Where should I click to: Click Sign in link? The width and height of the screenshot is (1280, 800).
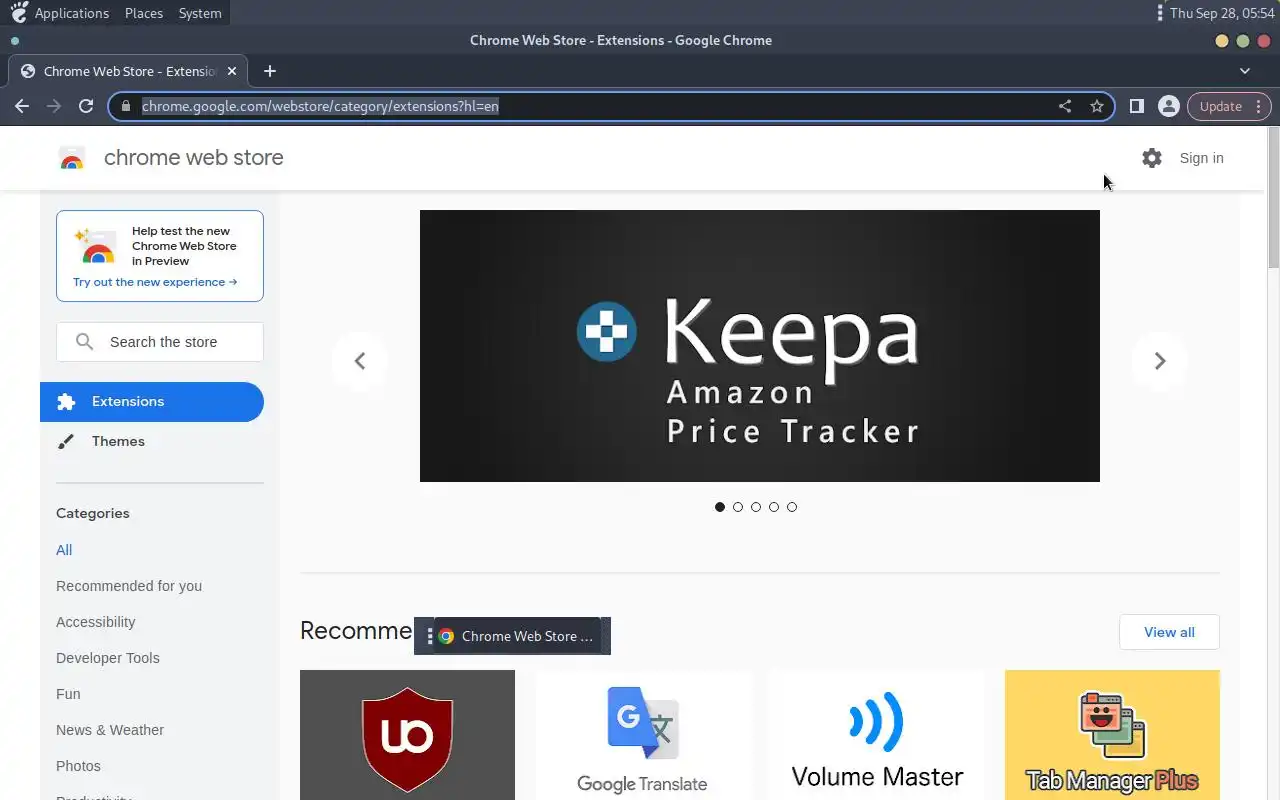pyautogui.click(x=1201, y=158)
